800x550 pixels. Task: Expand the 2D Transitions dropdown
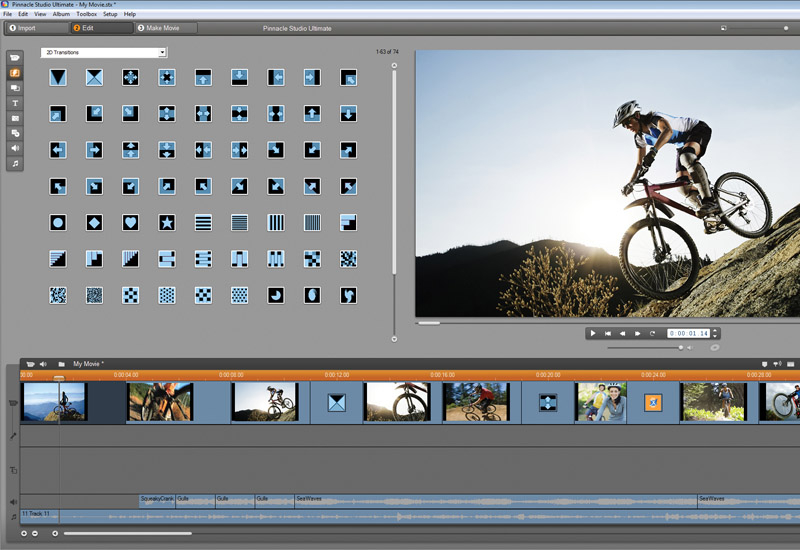click(x=162, y=52)
